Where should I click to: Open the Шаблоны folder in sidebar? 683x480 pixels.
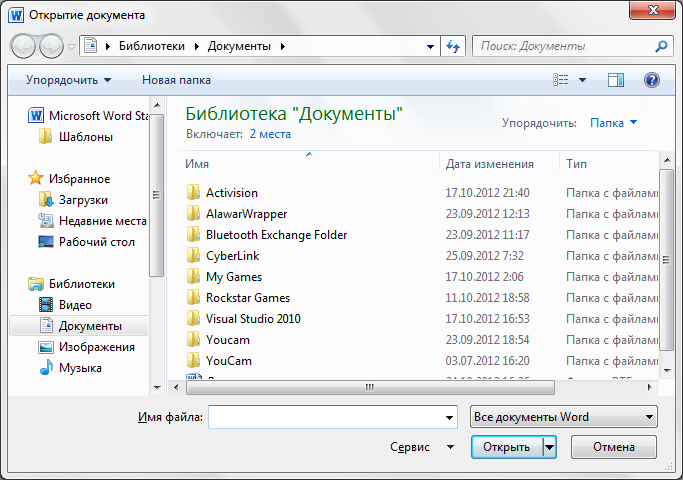(76, 137)
